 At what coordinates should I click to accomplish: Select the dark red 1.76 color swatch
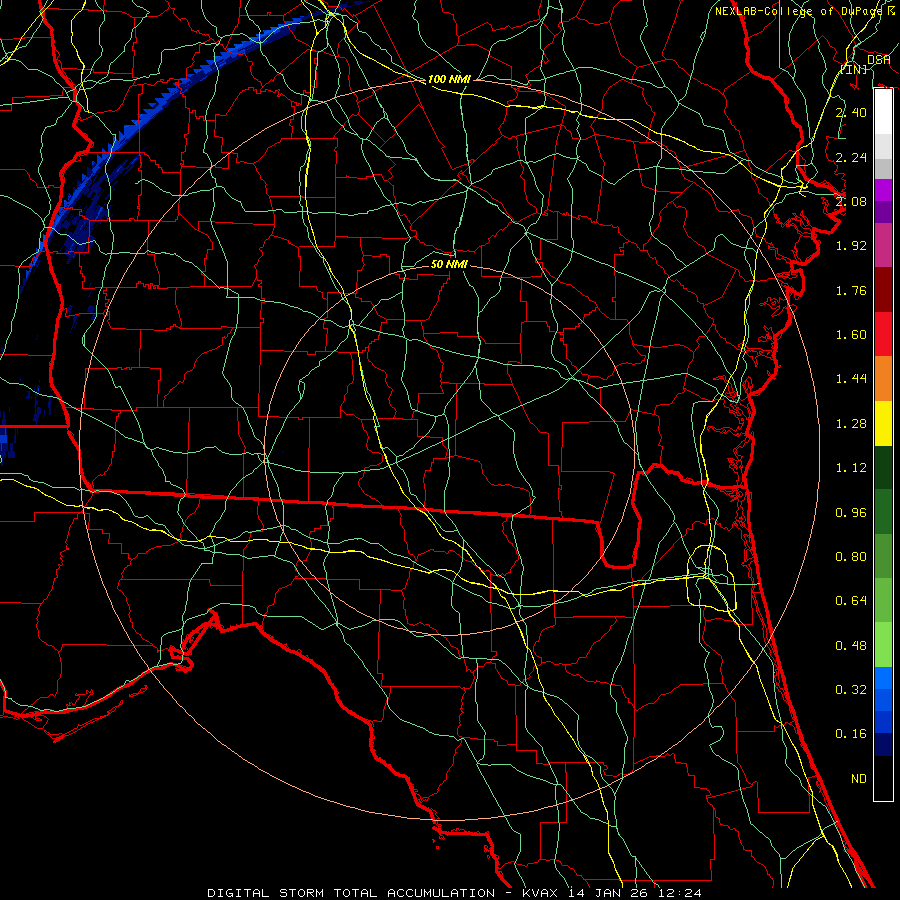pyautogui.click(x=883, y=290)
